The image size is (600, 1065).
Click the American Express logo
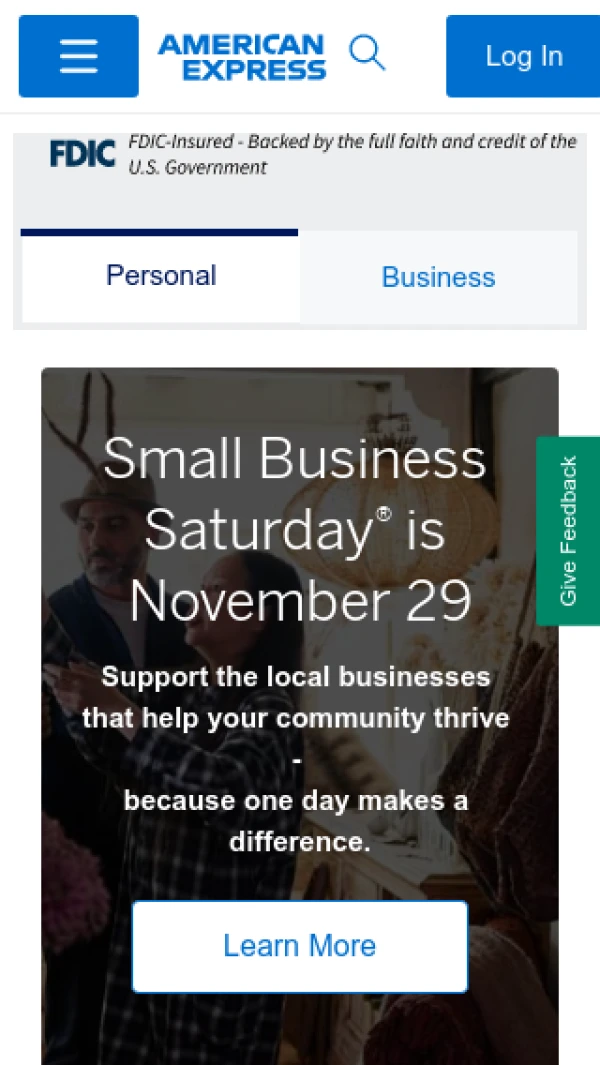[242, 56]
